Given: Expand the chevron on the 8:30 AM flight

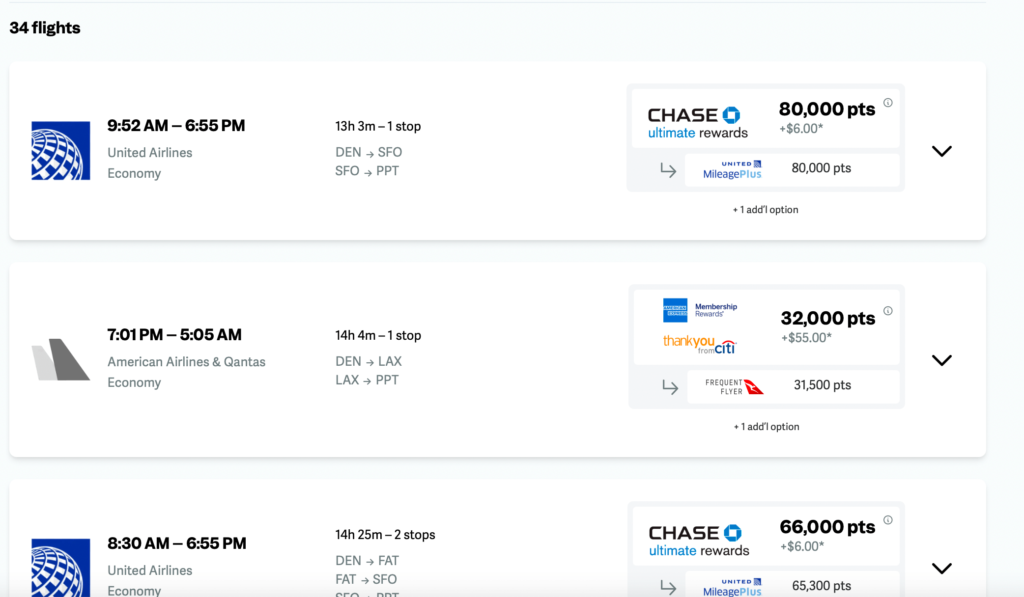Looking at the screenshot, I should [941, 567].
